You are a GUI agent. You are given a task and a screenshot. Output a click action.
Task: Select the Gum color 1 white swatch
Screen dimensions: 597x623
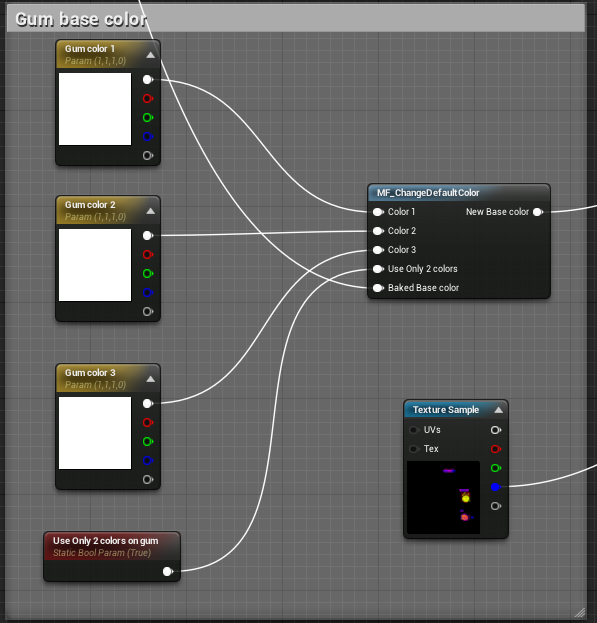(95, 109)
